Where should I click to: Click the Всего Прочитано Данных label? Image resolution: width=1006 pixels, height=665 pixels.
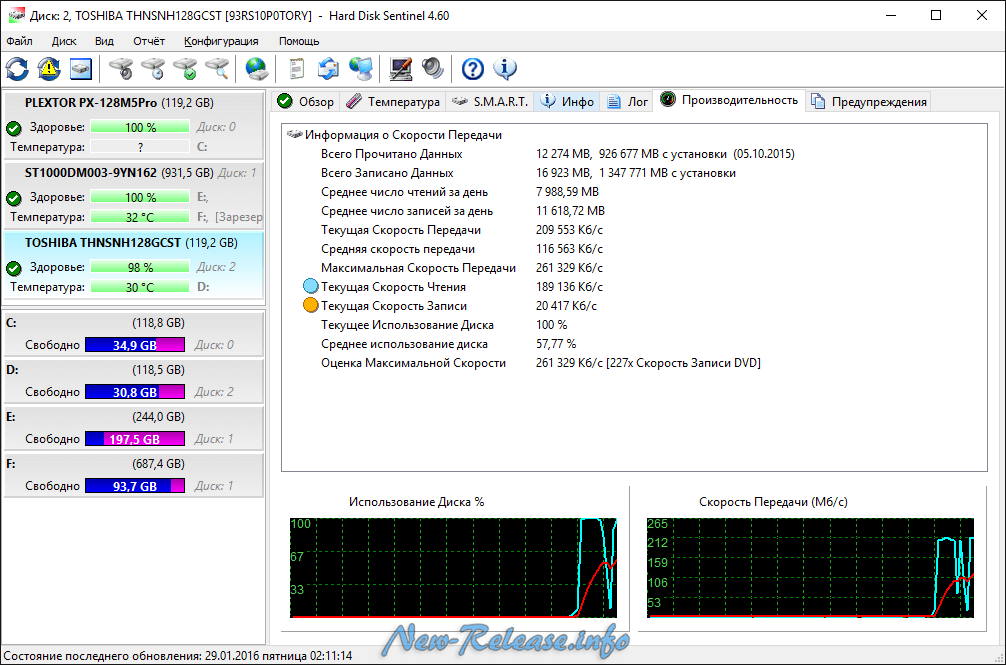[x=391, y=154]
